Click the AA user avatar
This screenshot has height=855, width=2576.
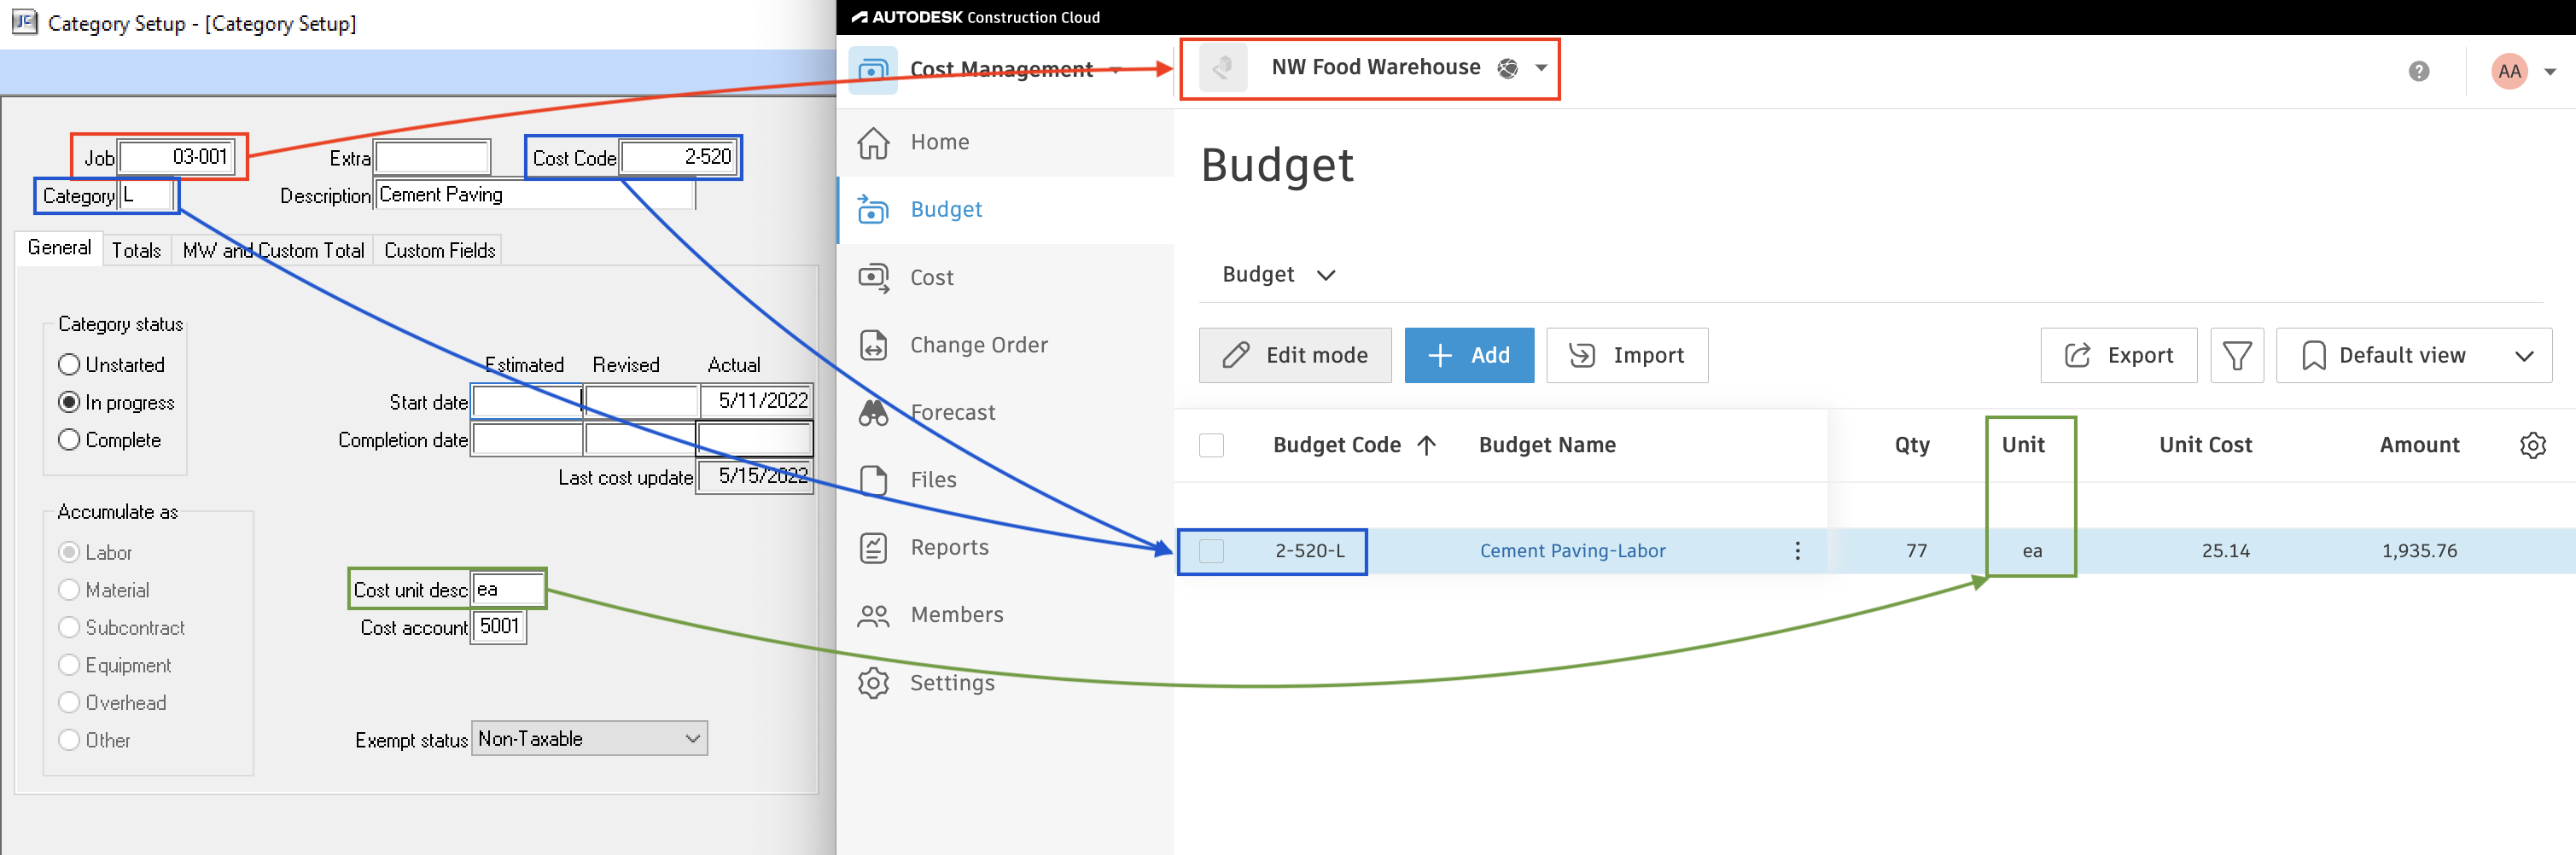2509,71
